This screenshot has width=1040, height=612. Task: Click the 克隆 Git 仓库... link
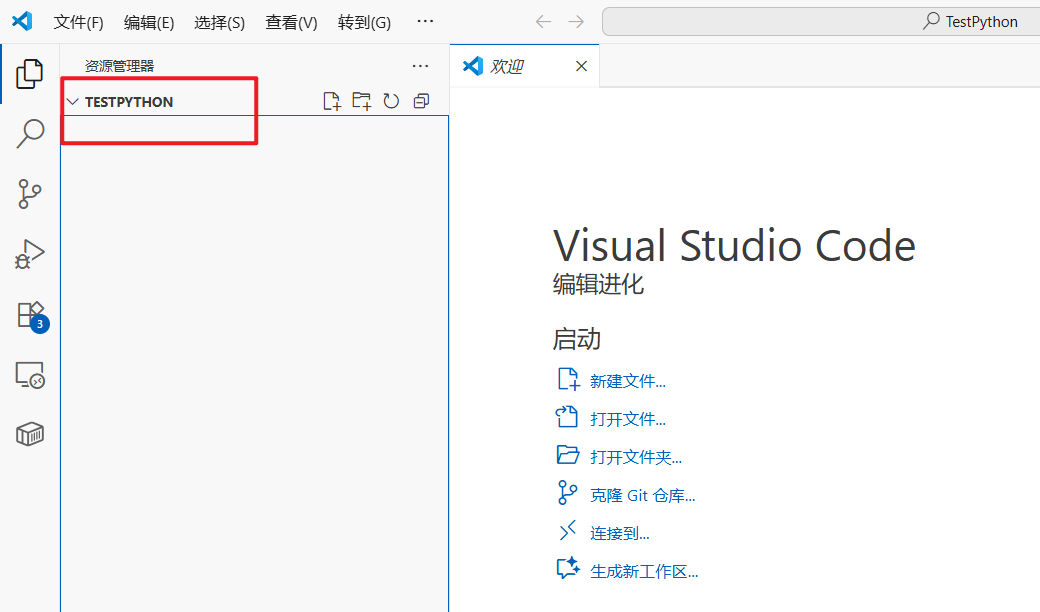point(642,495)
